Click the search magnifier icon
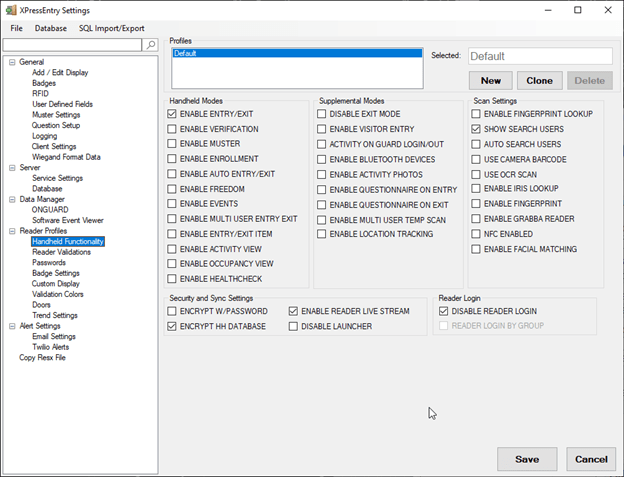This screenshot has width=624, height=477. [x=150, y=45]
